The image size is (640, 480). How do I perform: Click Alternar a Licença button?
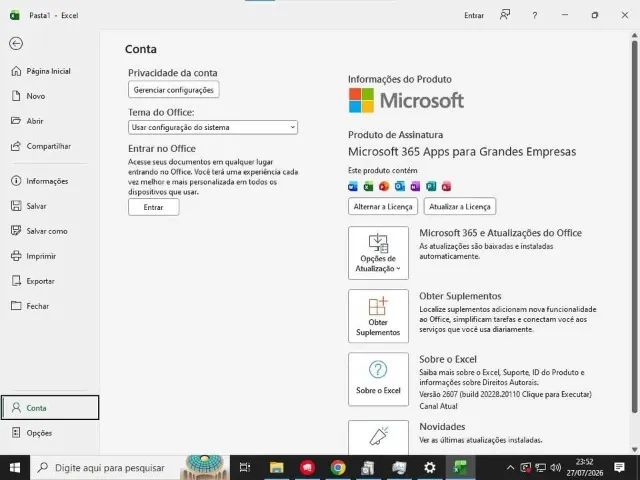pyautogui.click(x=383, y=206)
